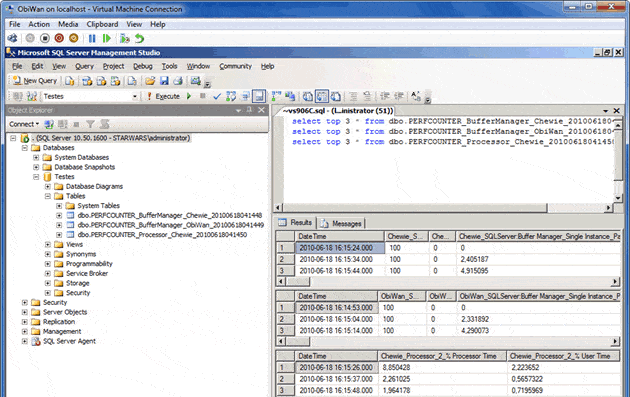Pause the virtual machine

click(92, 38)
